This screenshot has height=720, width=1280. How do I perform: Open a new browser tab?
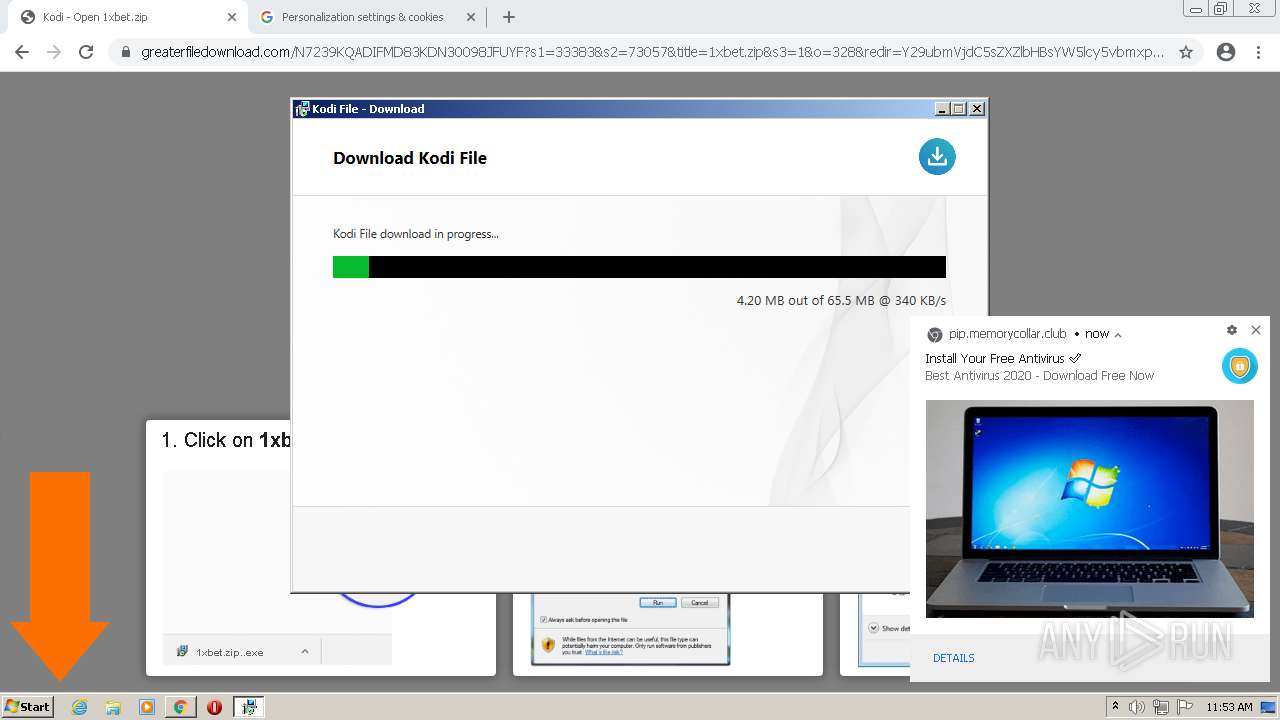(509, 17)
